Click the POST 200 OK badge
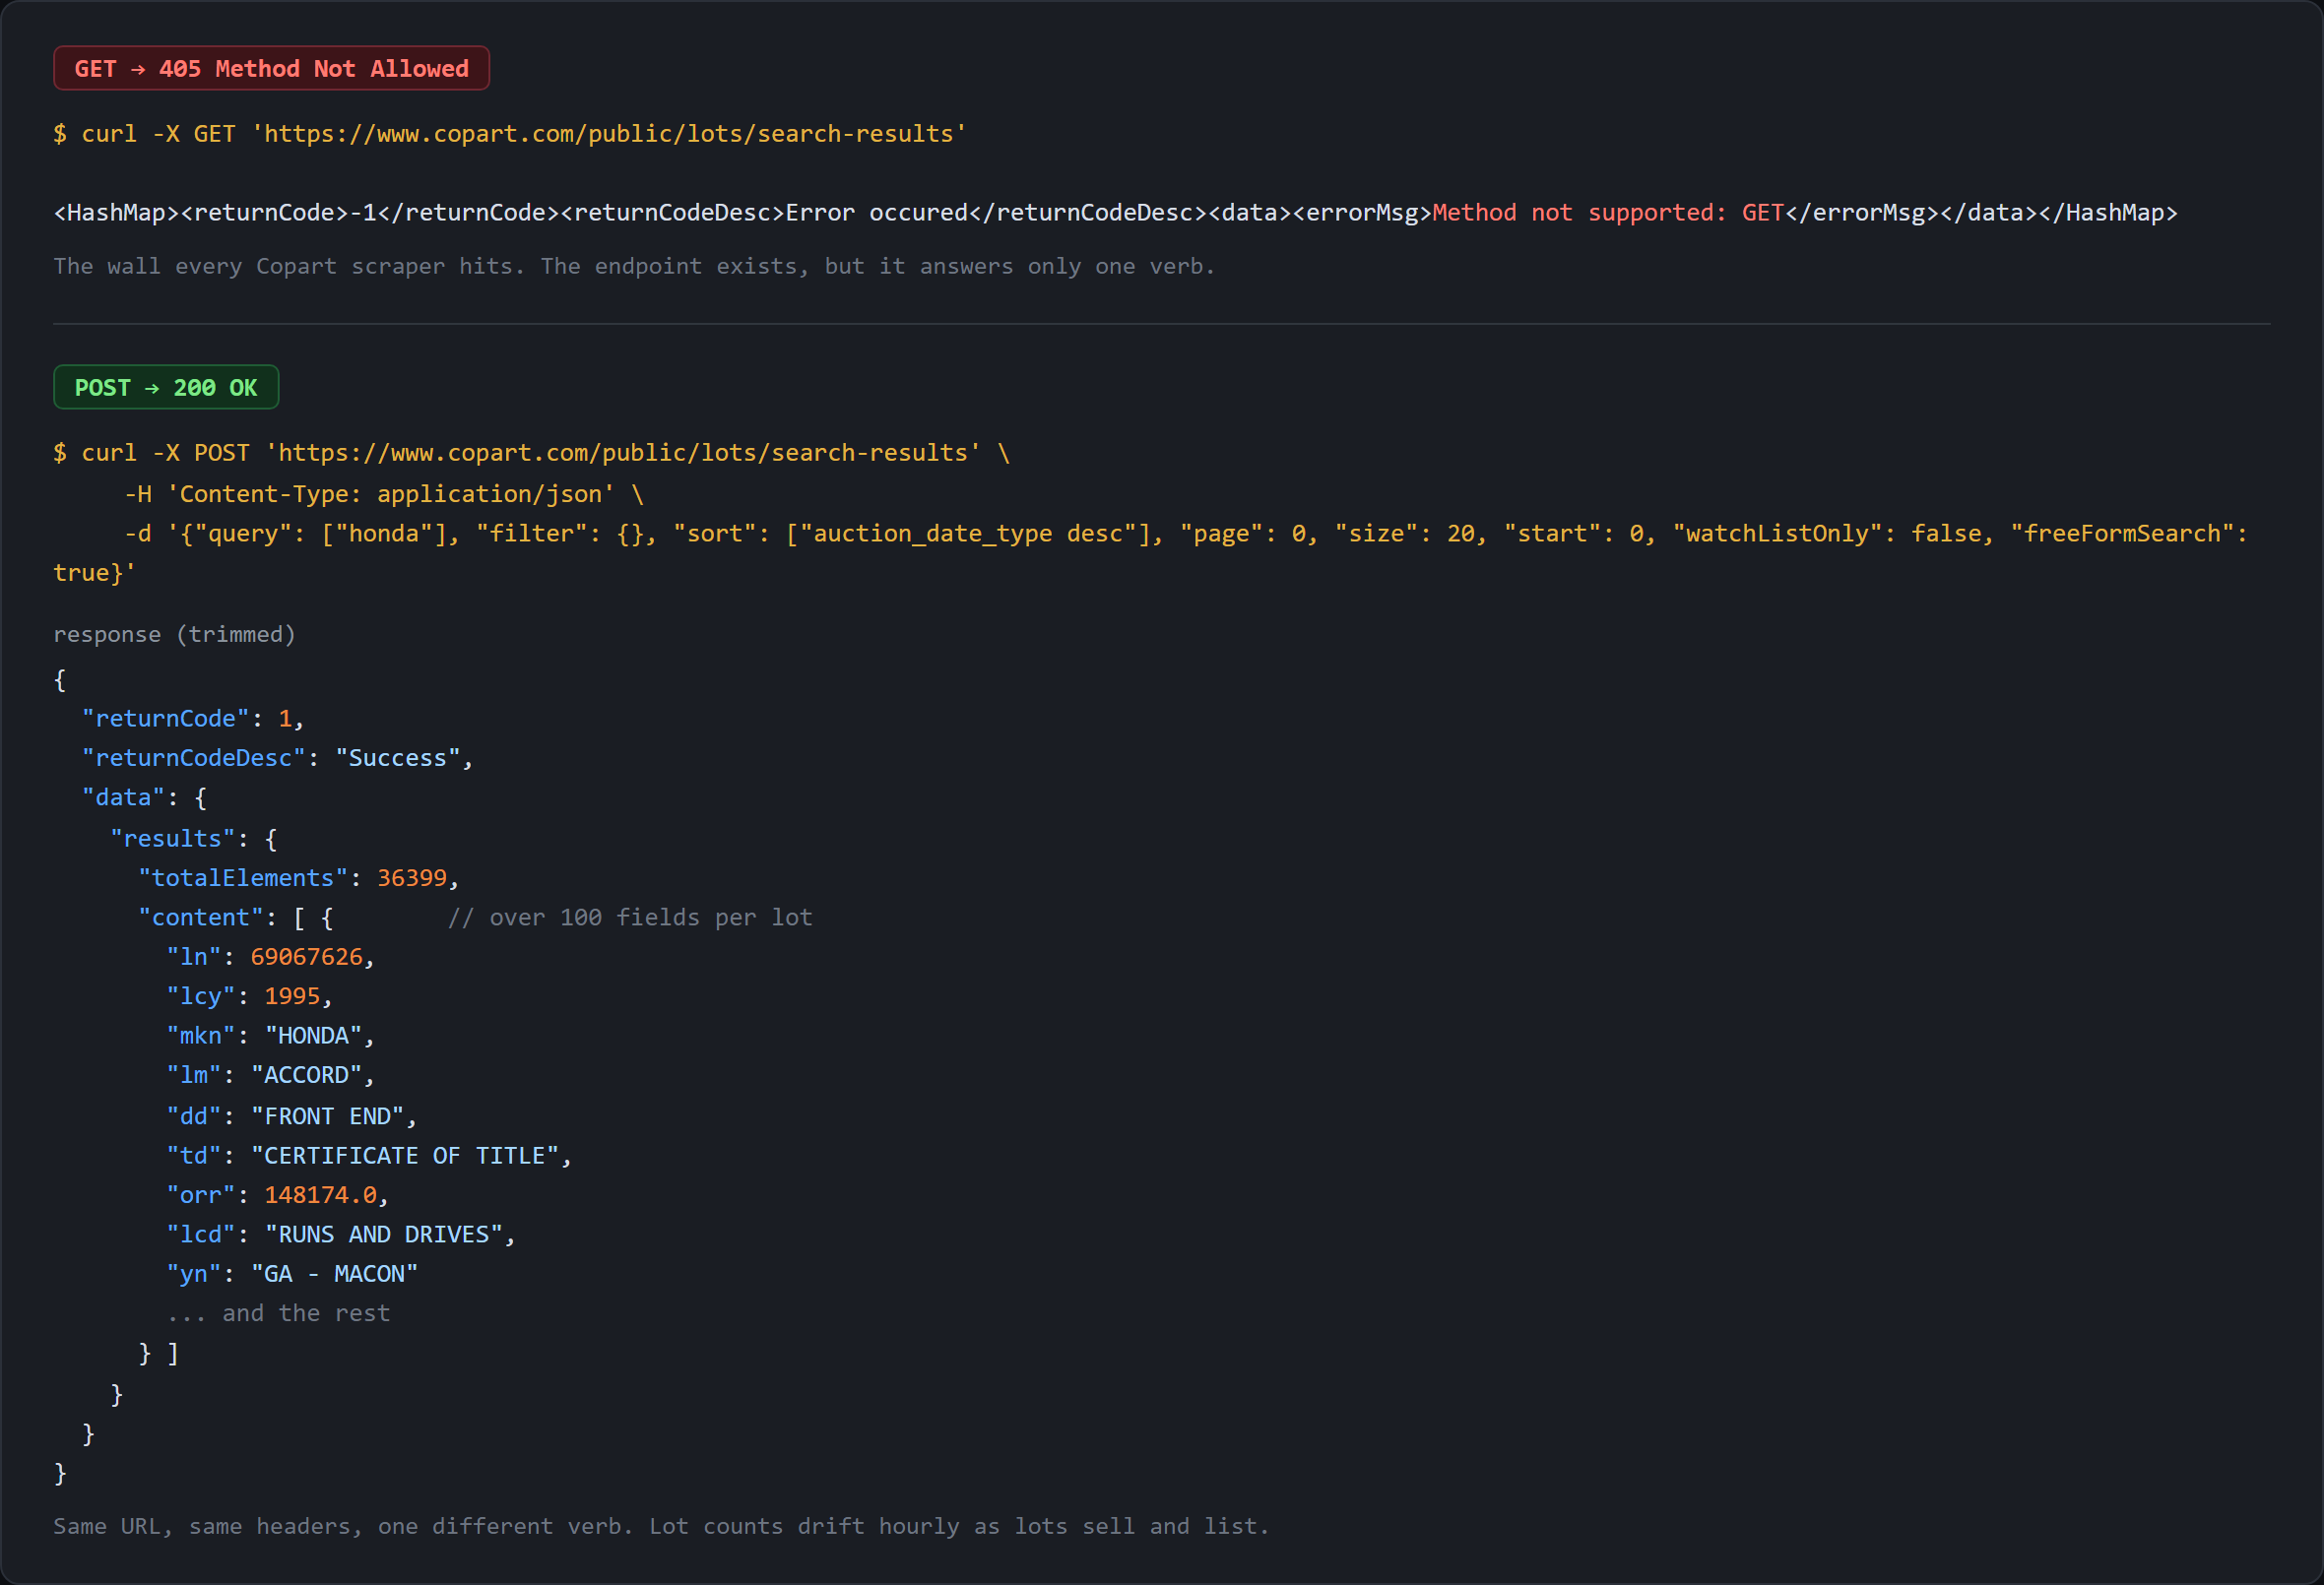This screenshot has height=1585, width=2324. pos(166,387)
